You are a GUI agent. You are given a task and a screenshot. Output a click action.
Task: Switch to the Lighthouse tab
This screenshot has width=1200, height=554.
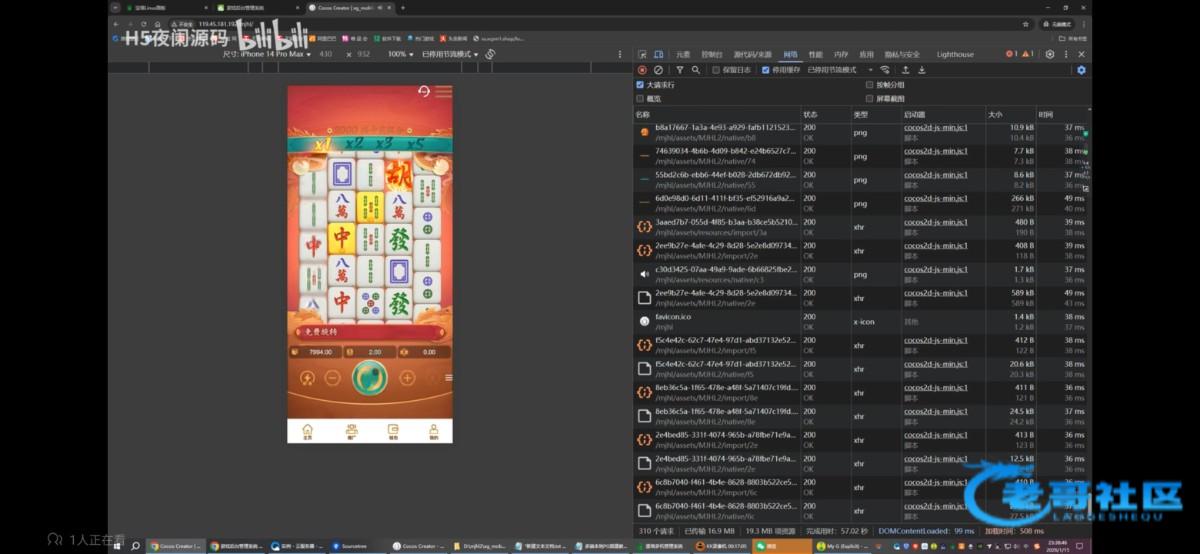954,54
